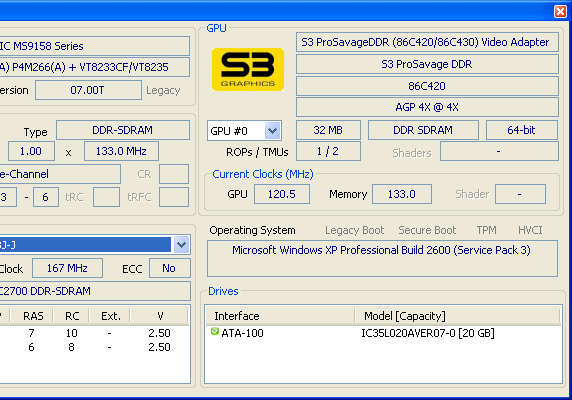Viewport: 572px width, 400px height.
Task: Click the S3 ProSavageDDR Video Adapter field
Action: (x=427, y=42)
